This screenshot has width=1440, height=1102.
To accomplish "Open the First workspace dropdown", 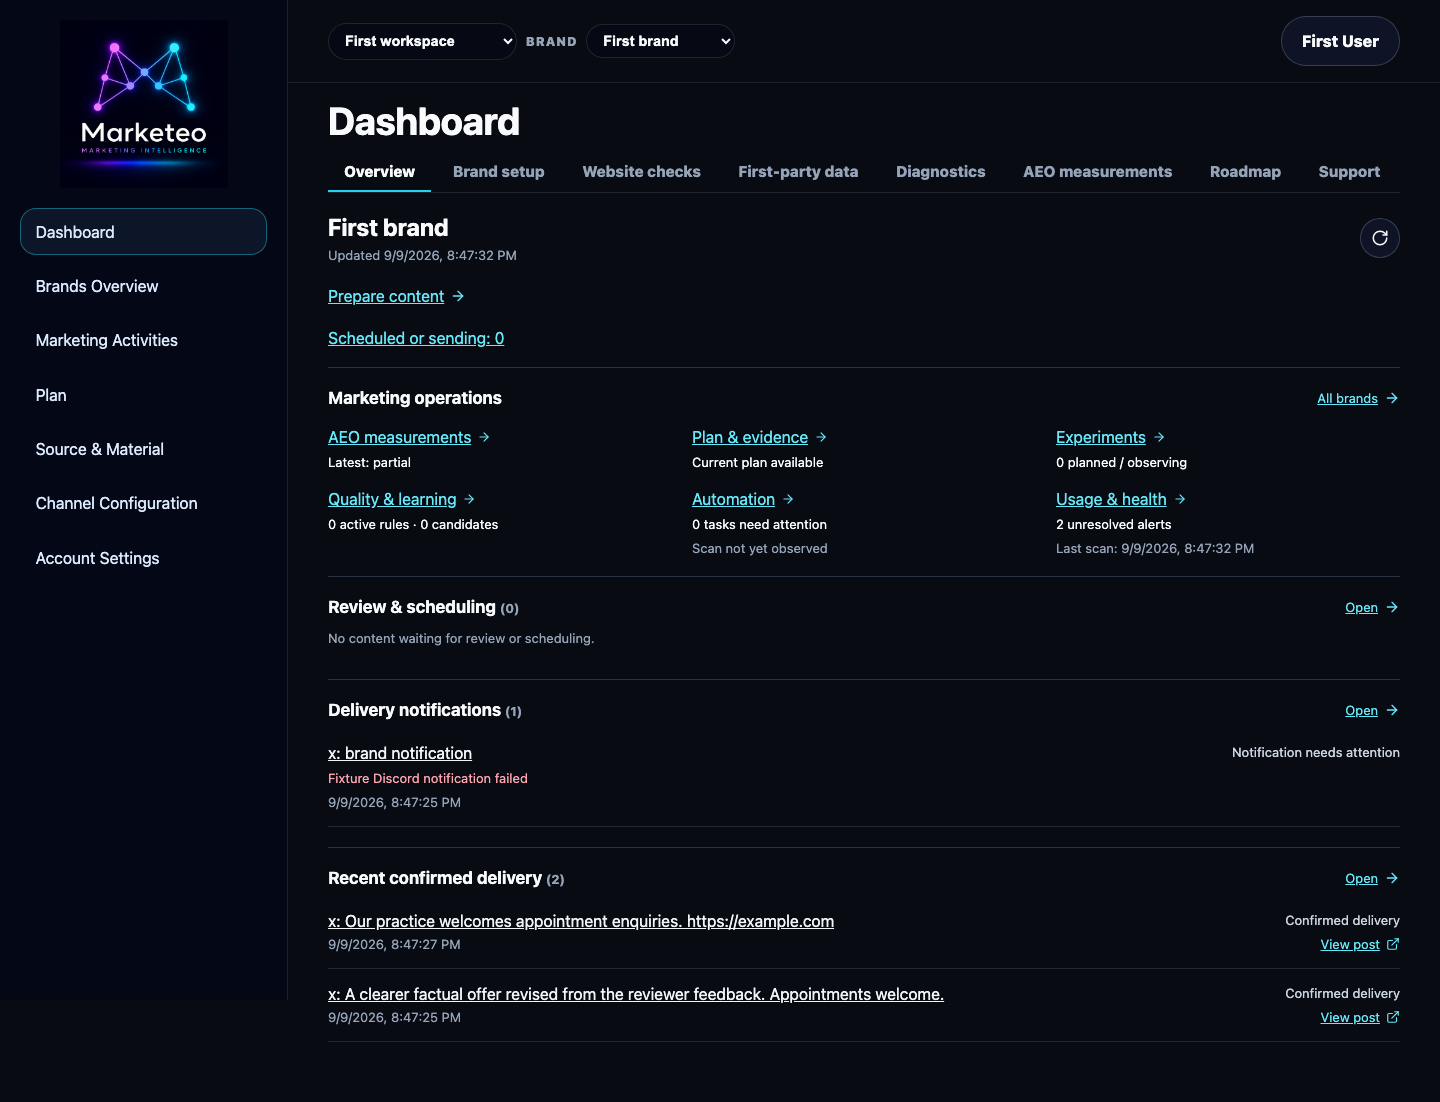I will [422, 41].
